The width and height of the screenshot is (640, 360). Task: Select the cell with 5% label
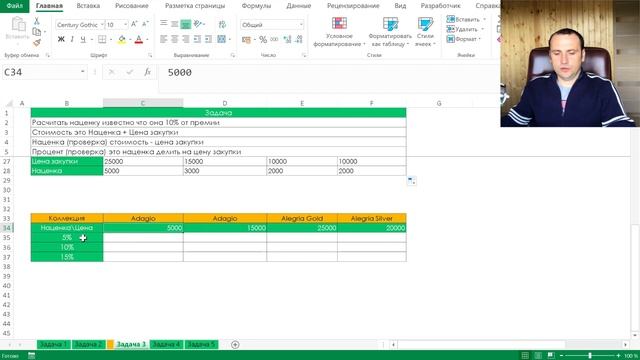coord(67,238)
